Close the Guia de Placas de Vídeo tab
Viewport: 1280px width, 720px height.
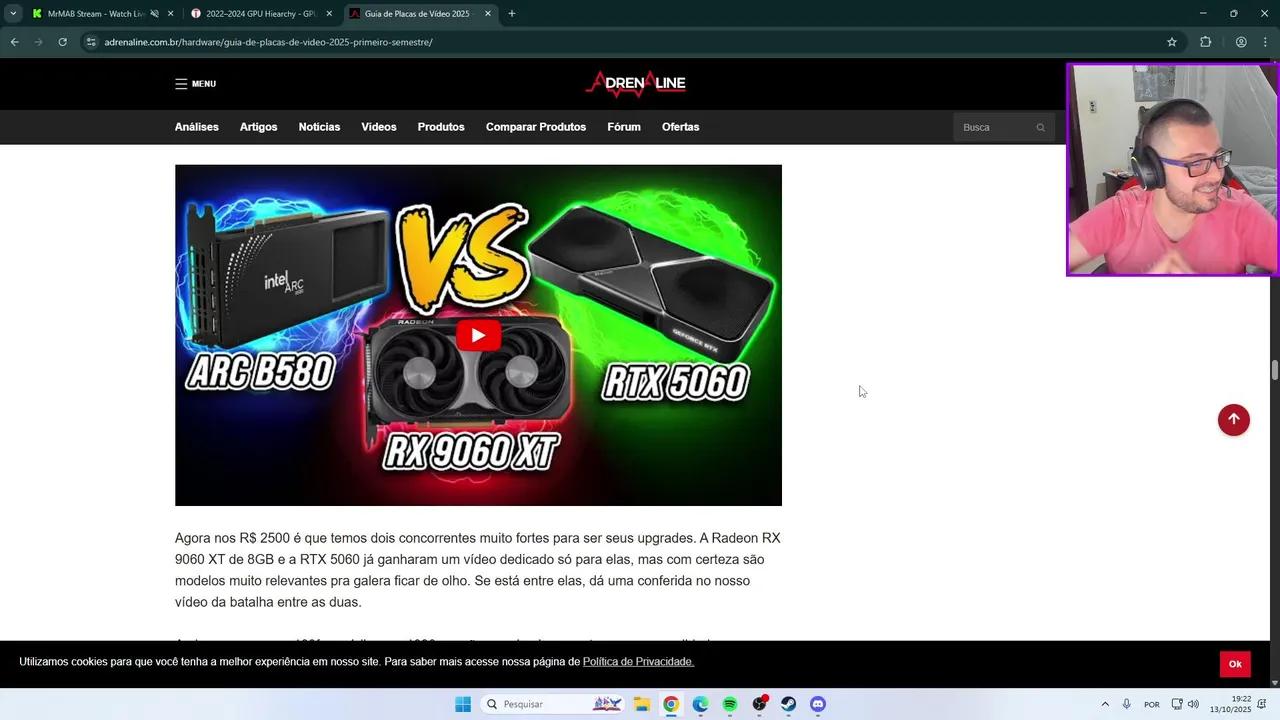487,14
